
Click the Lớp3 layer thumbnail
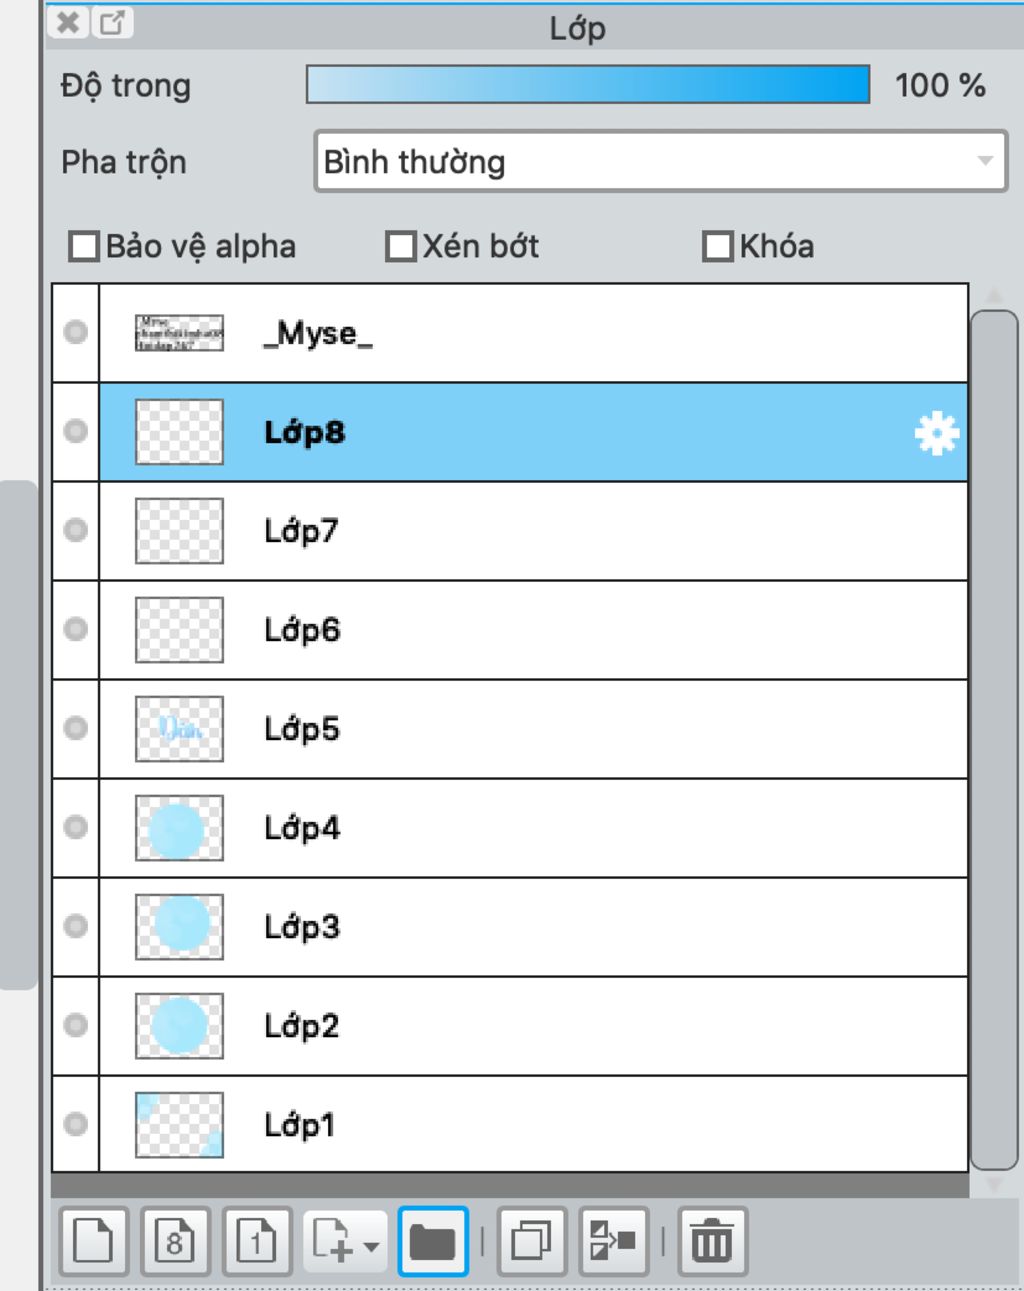[x=179, y=926]
